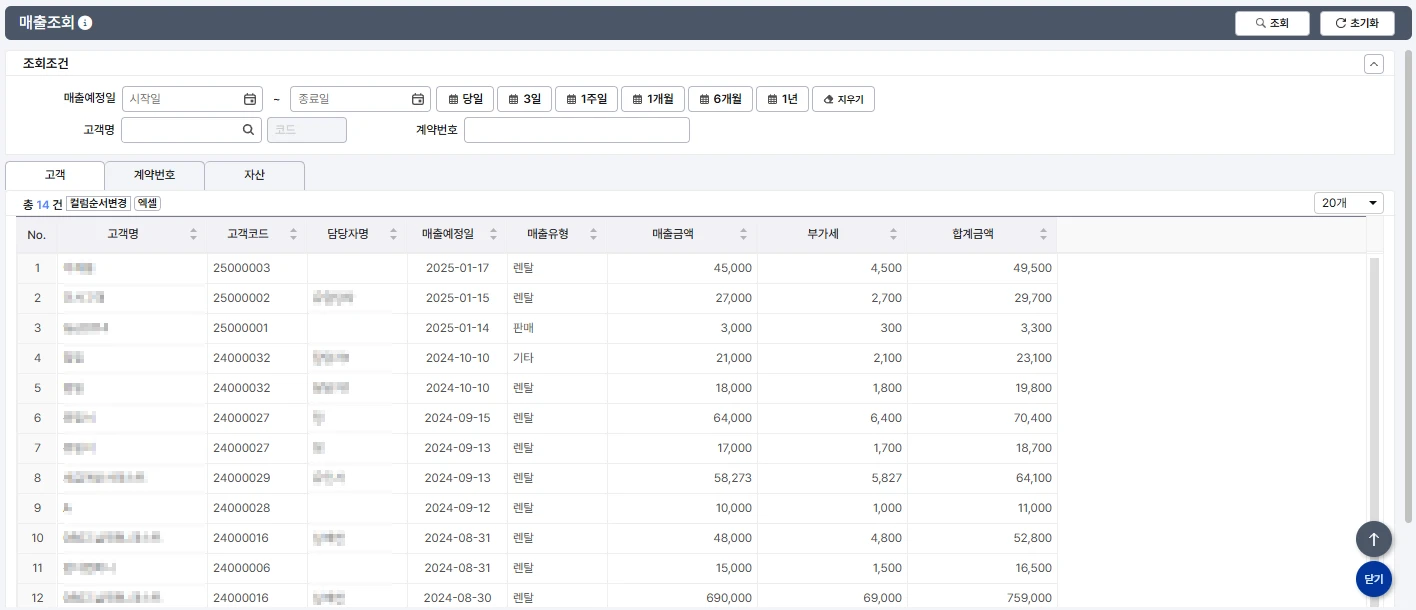
Task: Switch to the 계약번호 tab
Action: click(154, 175)
